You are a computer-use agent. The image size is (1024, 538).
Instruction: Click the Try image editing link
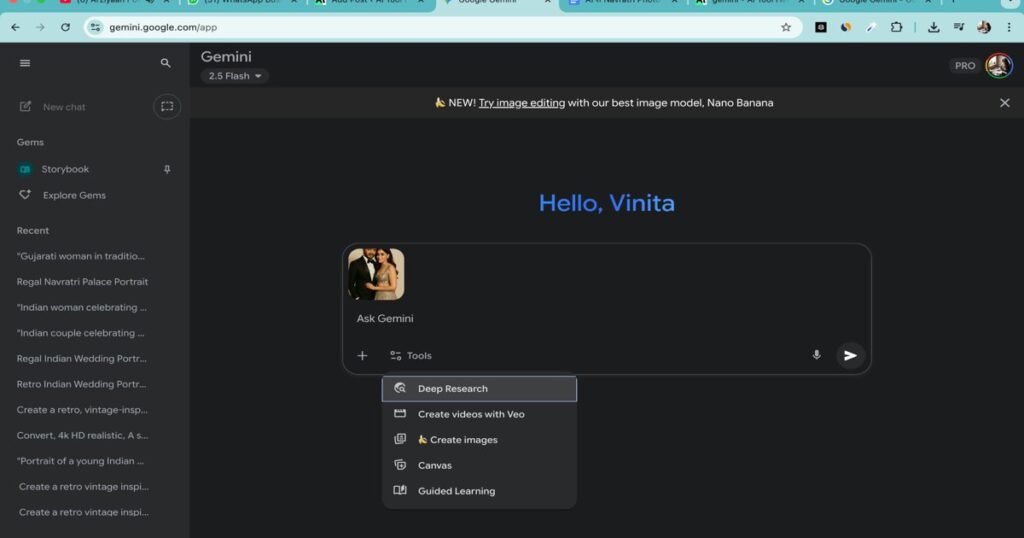(521, 103)
